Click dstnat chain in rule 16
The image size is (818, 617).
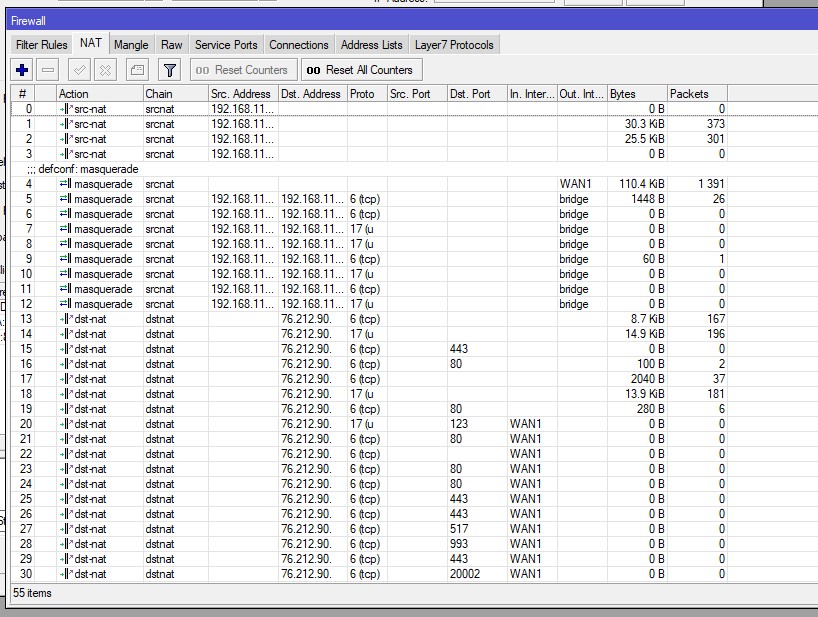coord(160,364)
